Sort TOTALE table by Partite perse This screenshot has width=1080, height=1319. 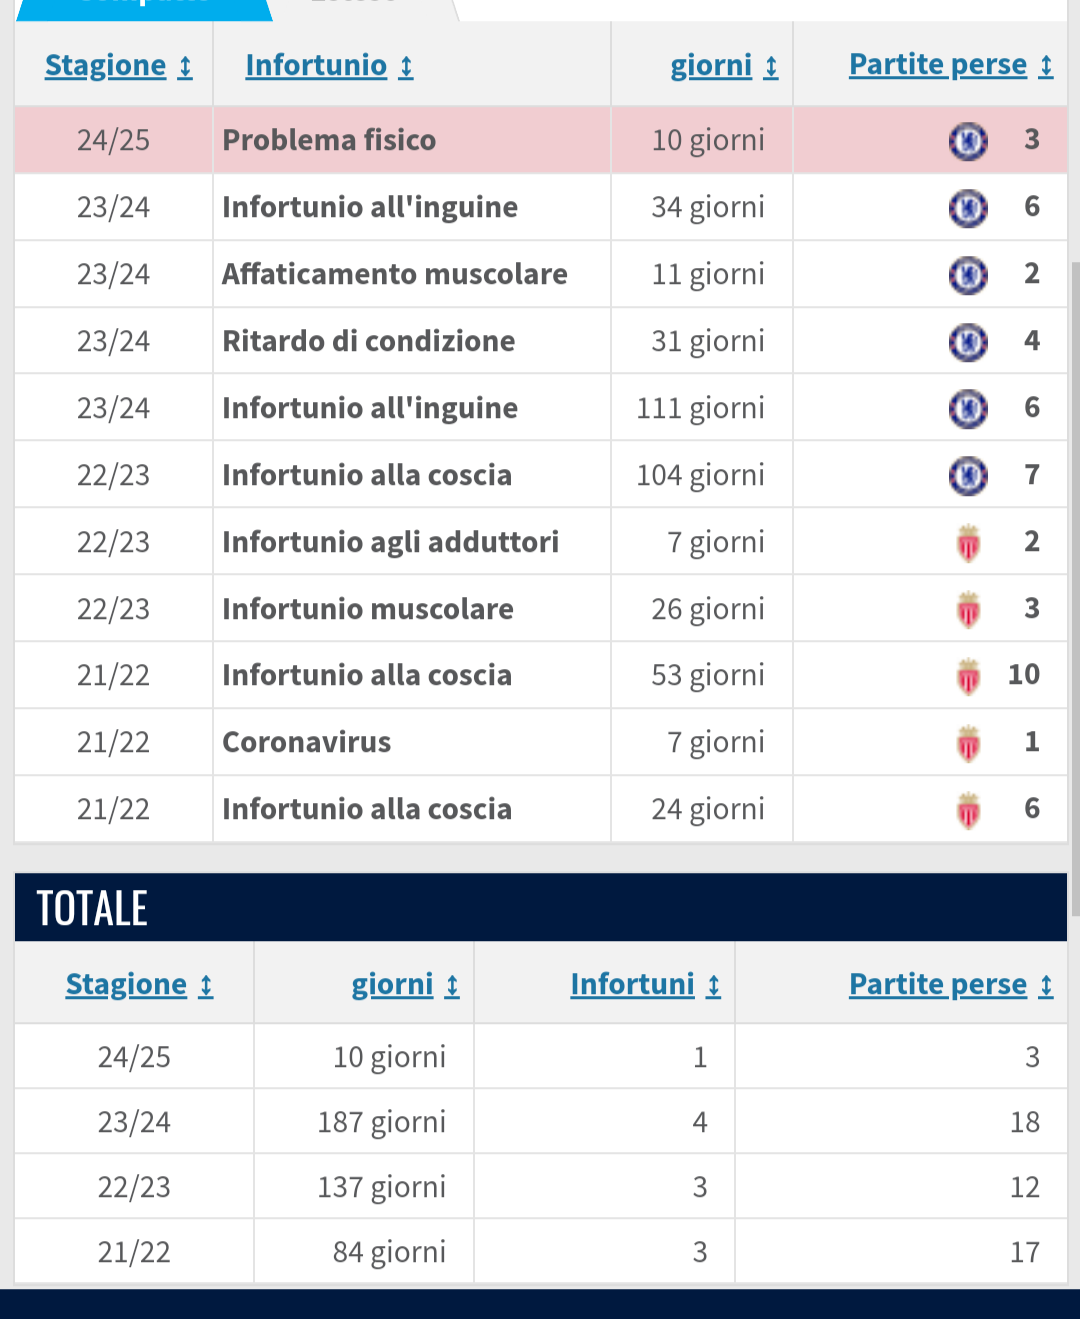(951, 985)
